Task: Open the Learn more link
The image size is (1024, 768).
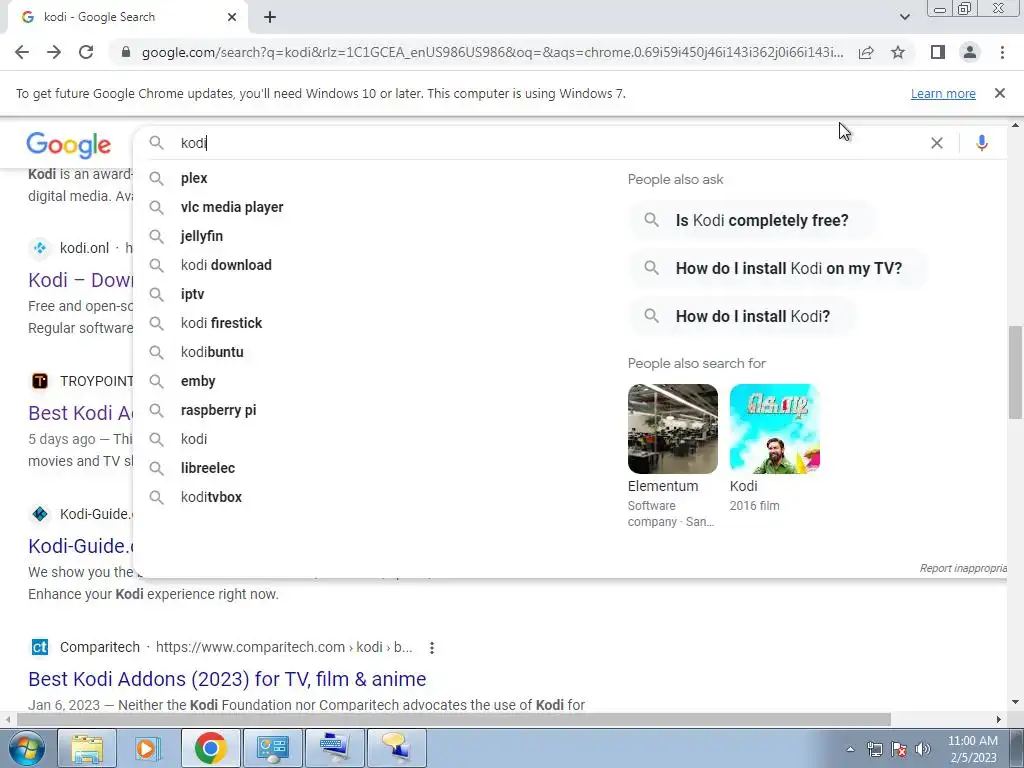Action: [943, 93]
